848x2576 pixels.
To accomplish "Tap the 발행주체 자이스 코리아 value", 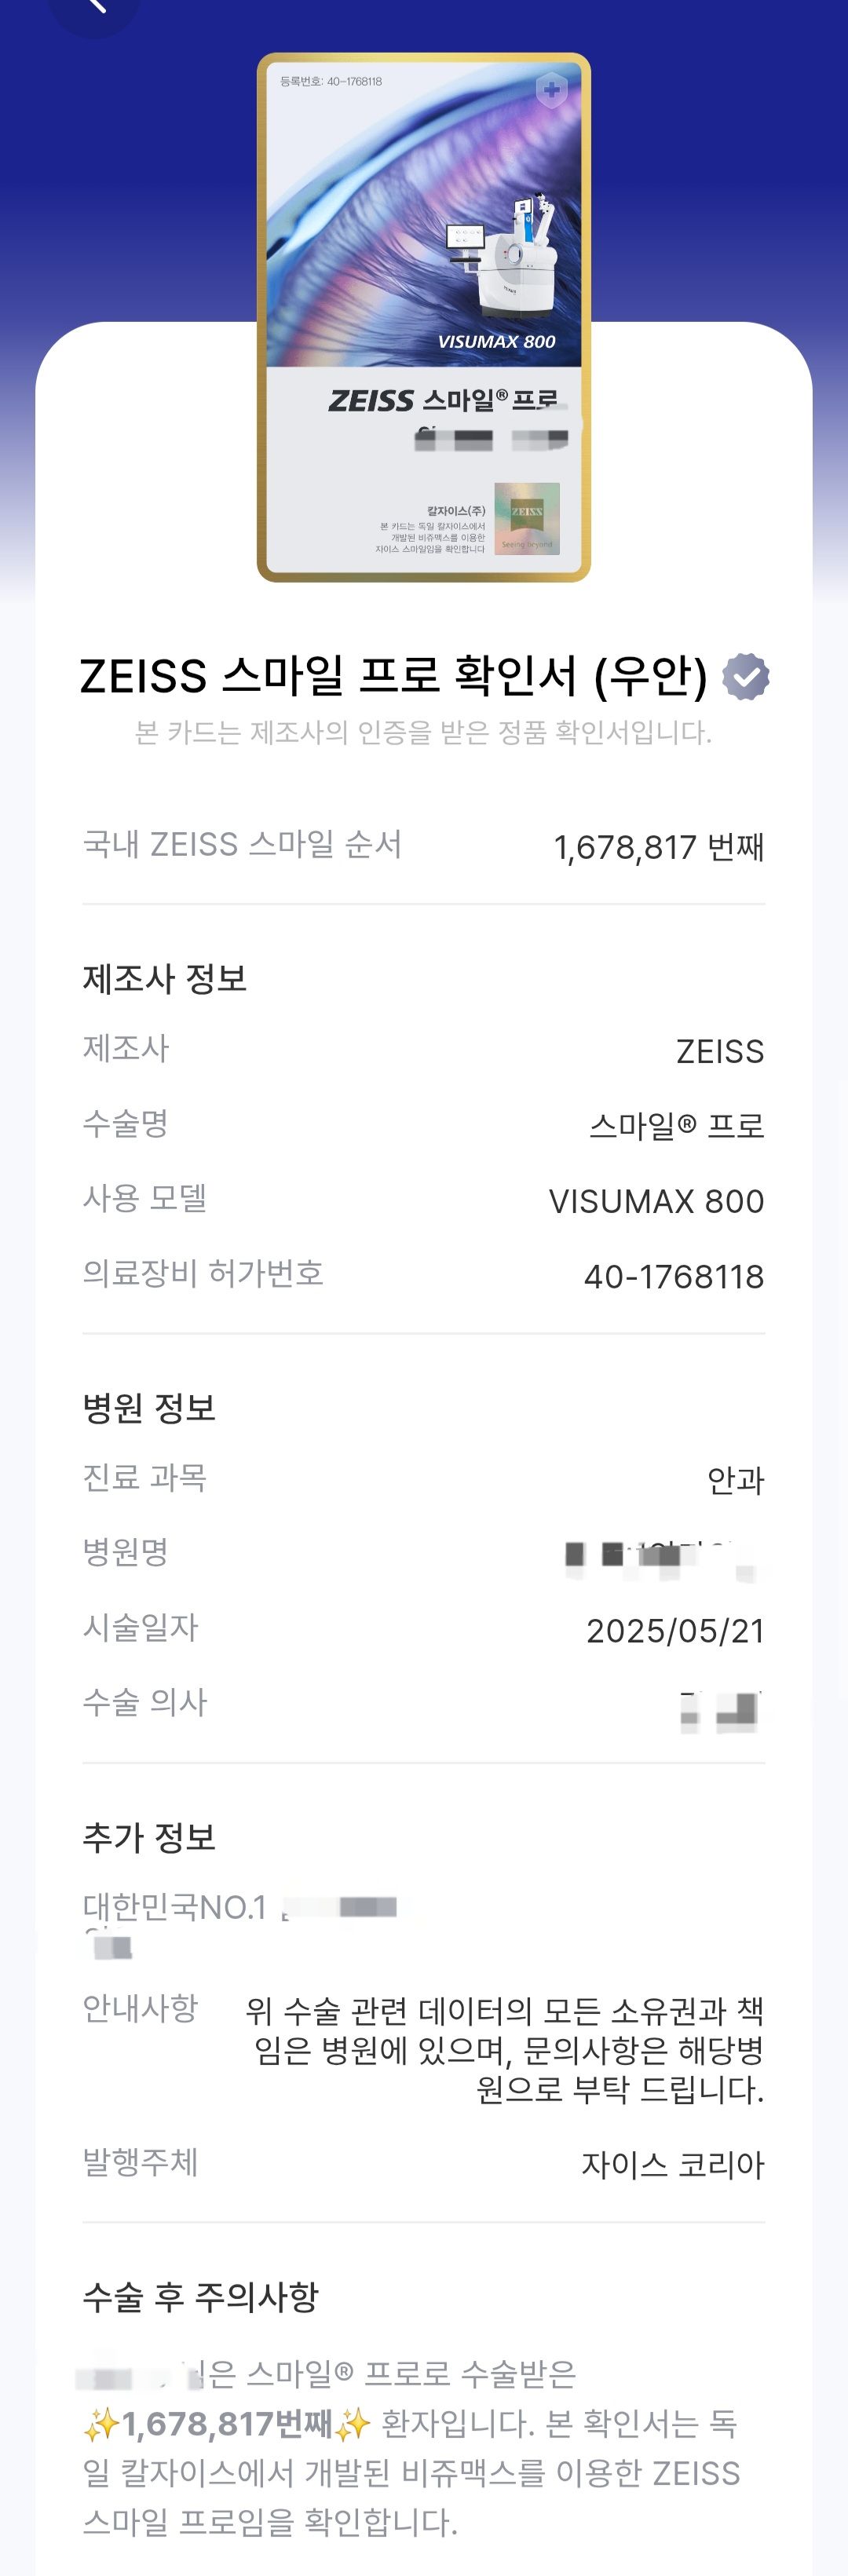I will click(673, 2165).
